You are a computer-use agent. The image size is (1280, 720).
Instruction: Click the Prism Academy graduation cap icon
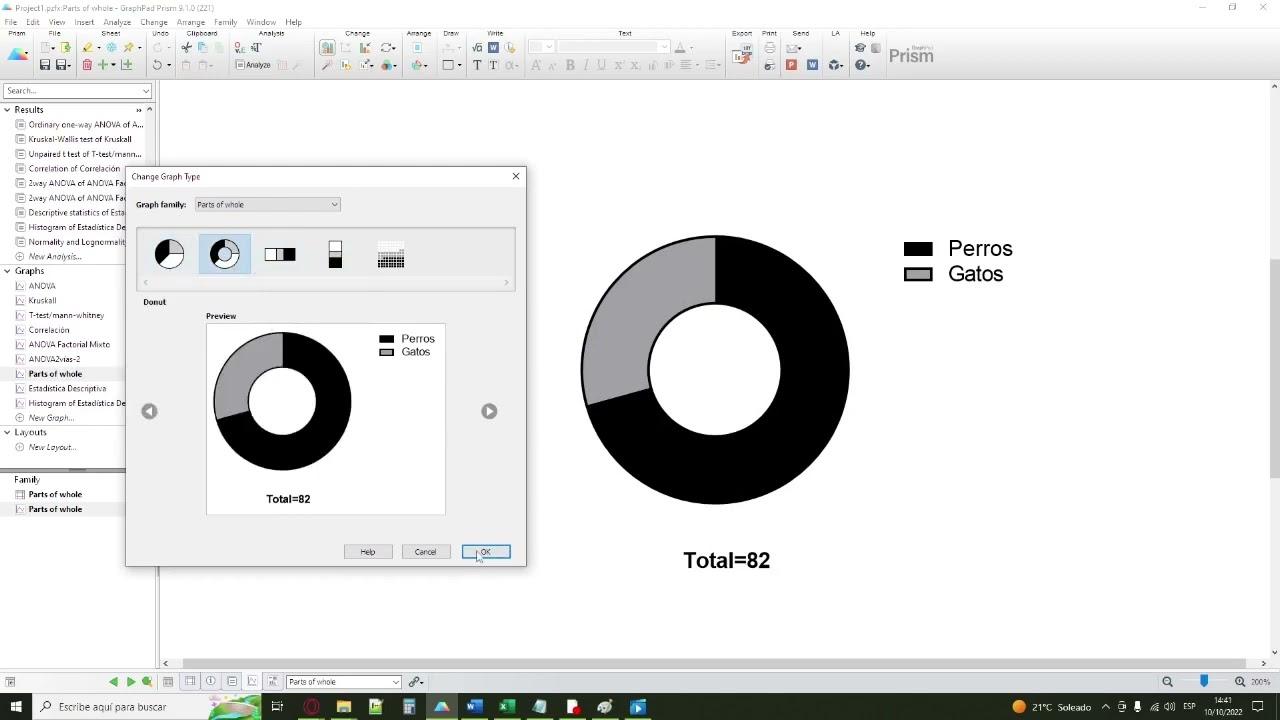tap(860, 47)
